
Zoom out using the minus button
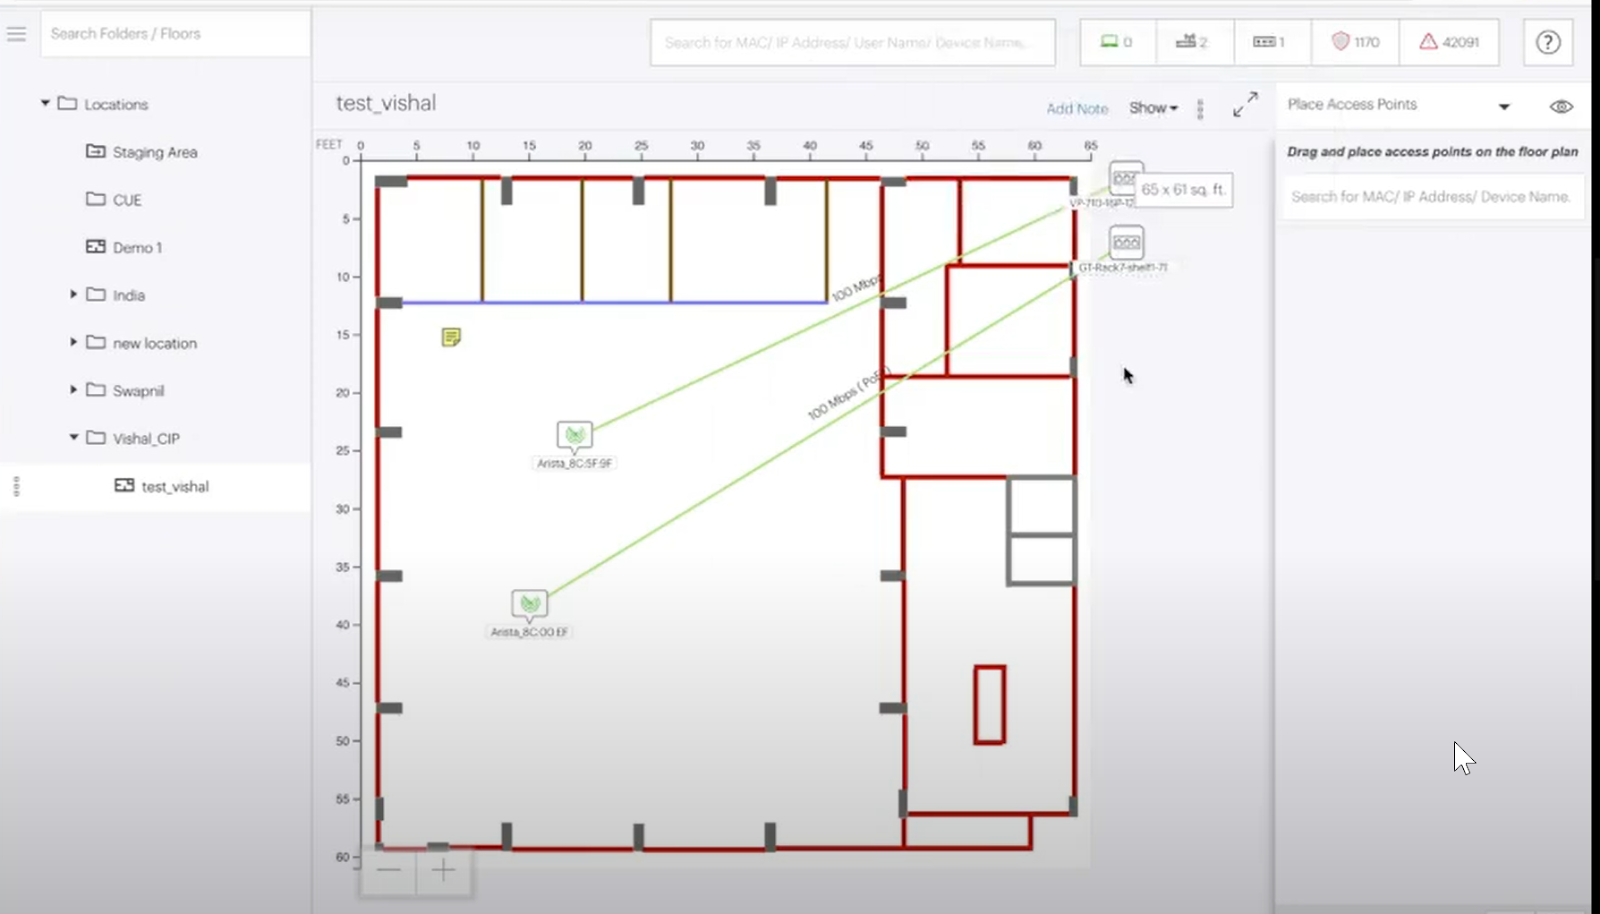[x=389, y=871]
